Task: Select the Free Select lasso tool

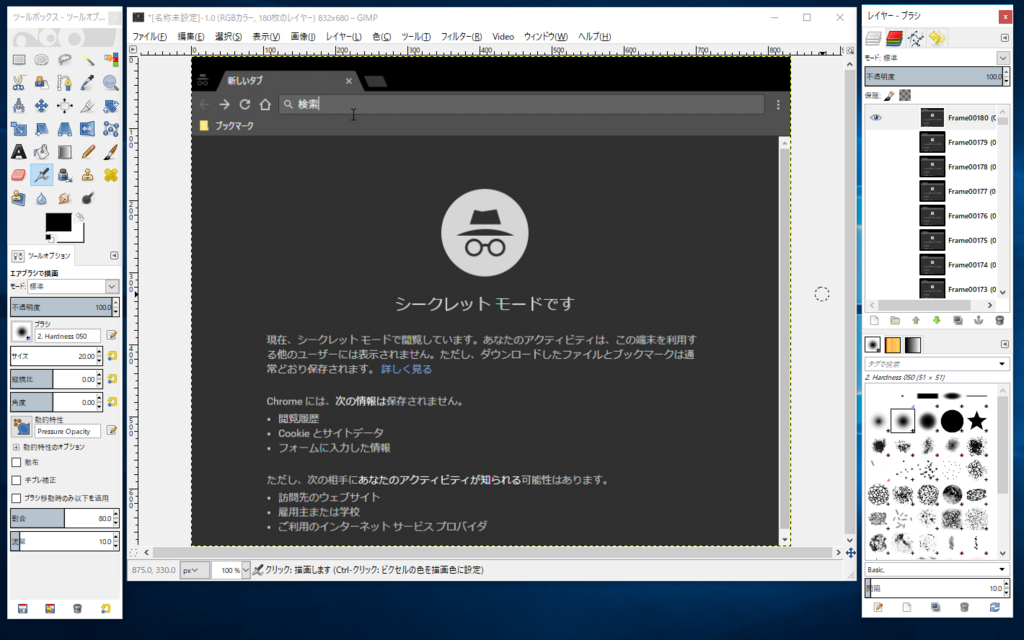Action: coord(65,60)
